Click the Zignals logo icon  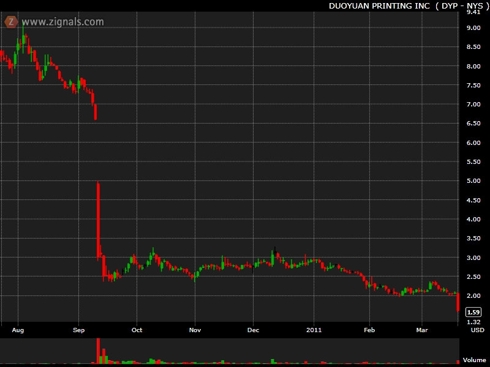pyautogui.click(x=11, y=22)
